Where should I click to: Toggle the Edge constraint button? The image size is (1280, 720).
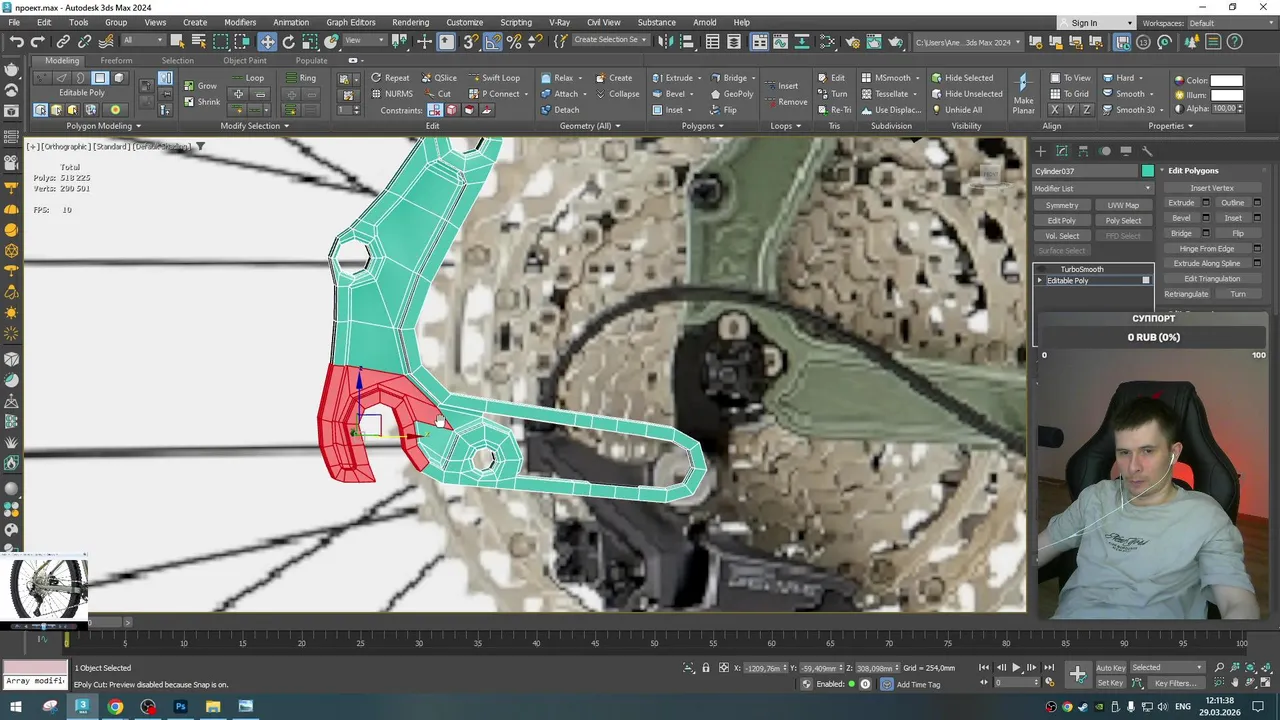pos(452,110)
